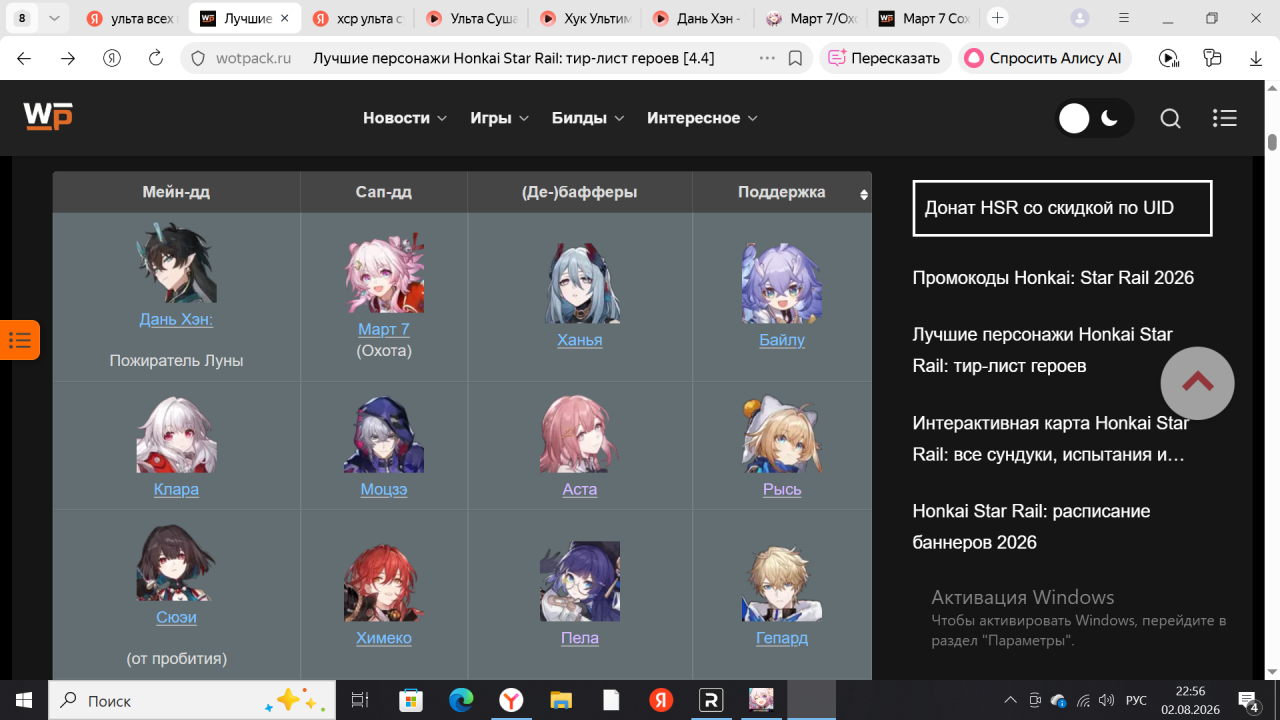Open the volume icon in system tray

pos(1106,700)
